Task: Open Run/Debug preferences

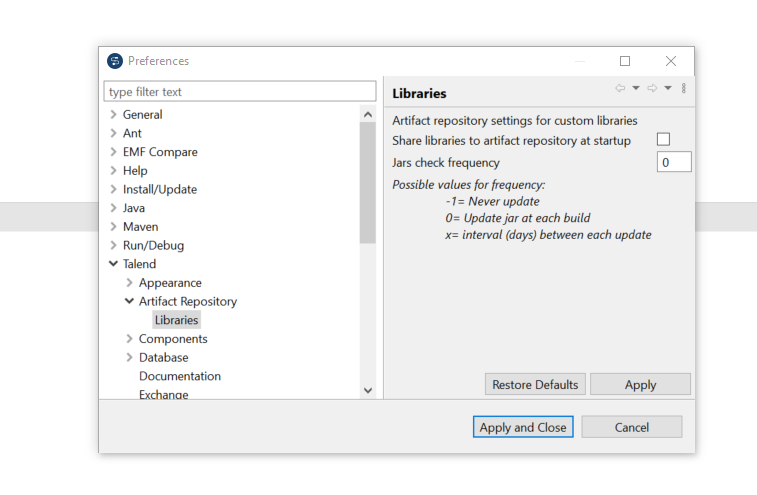Action: coord(154,245)
